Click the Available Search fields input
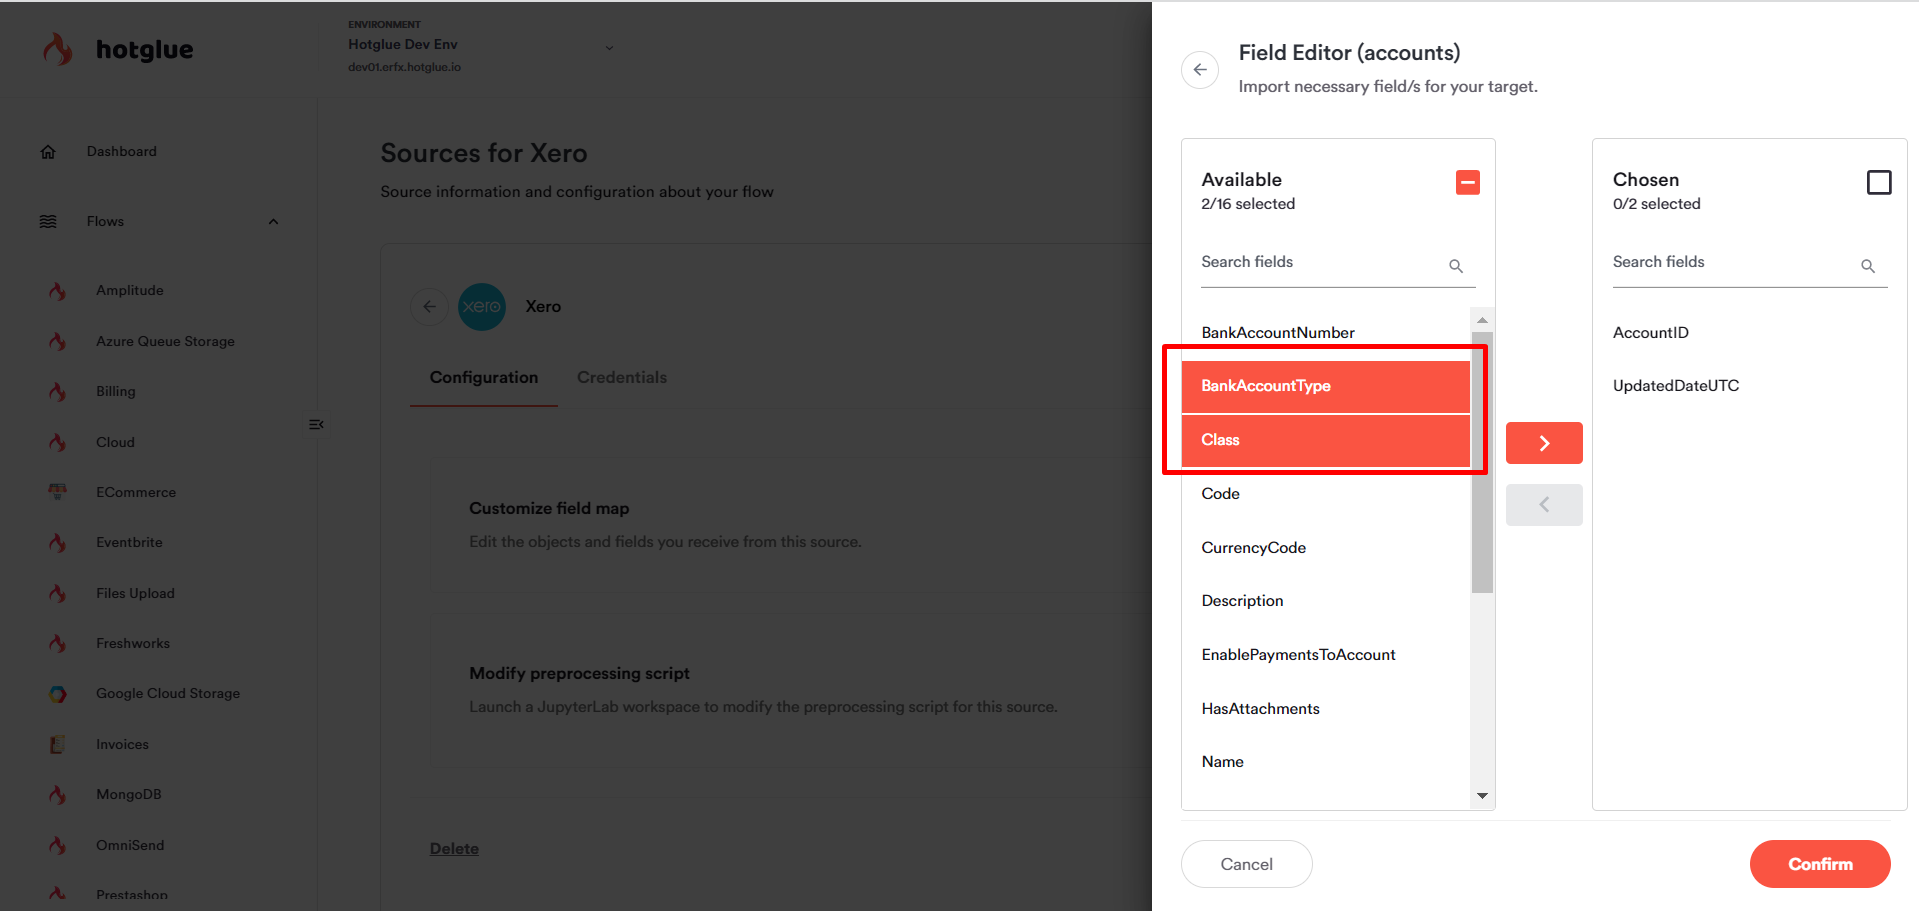1919x911 pixels. [1338, 263]
